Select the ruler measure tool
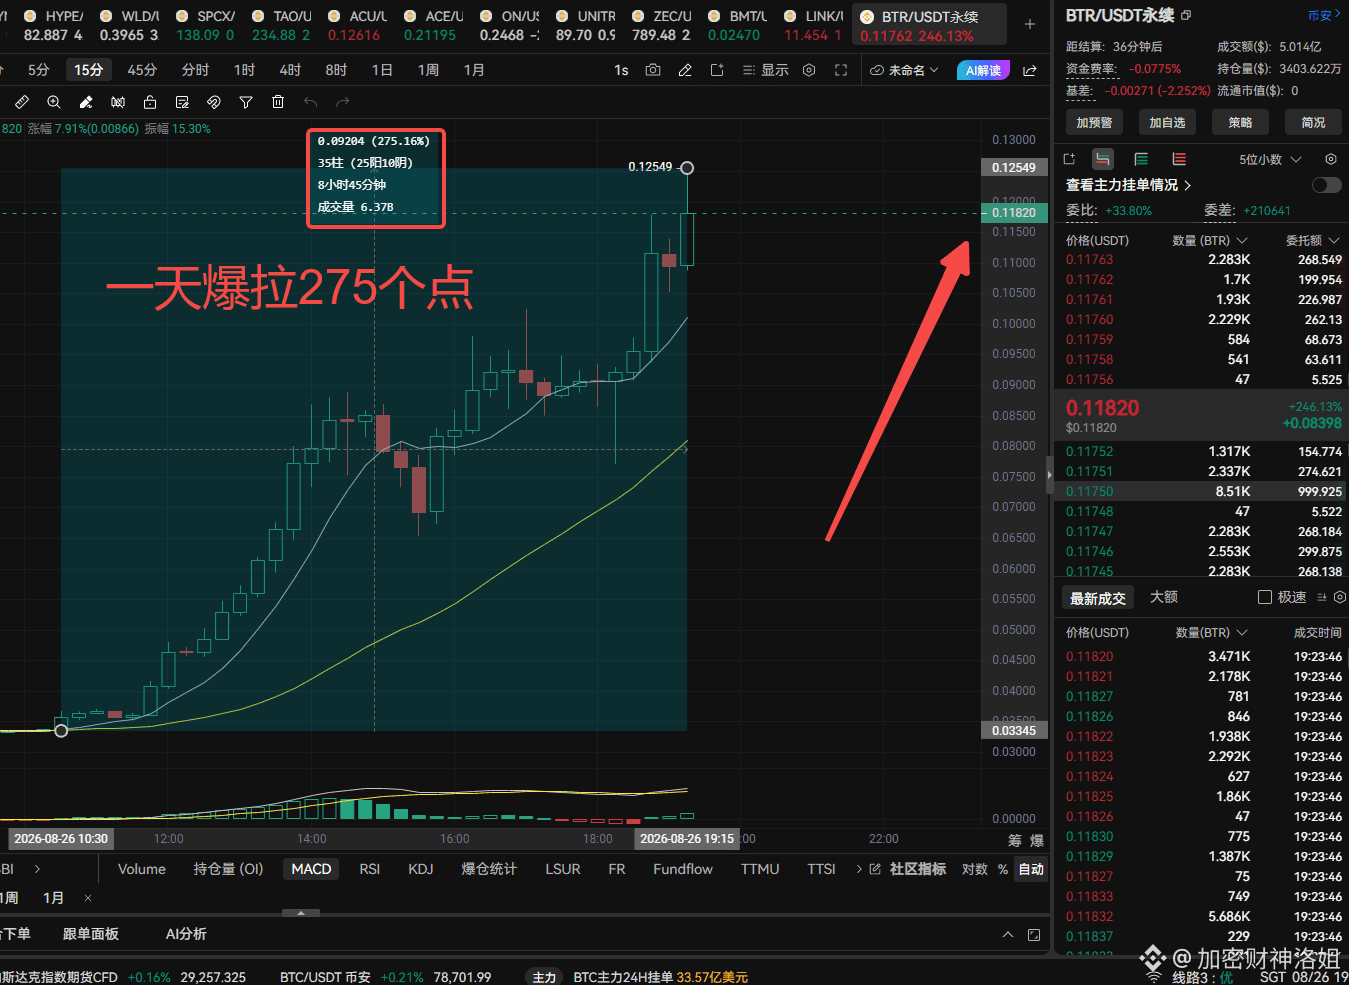 [x=22, y=102]
